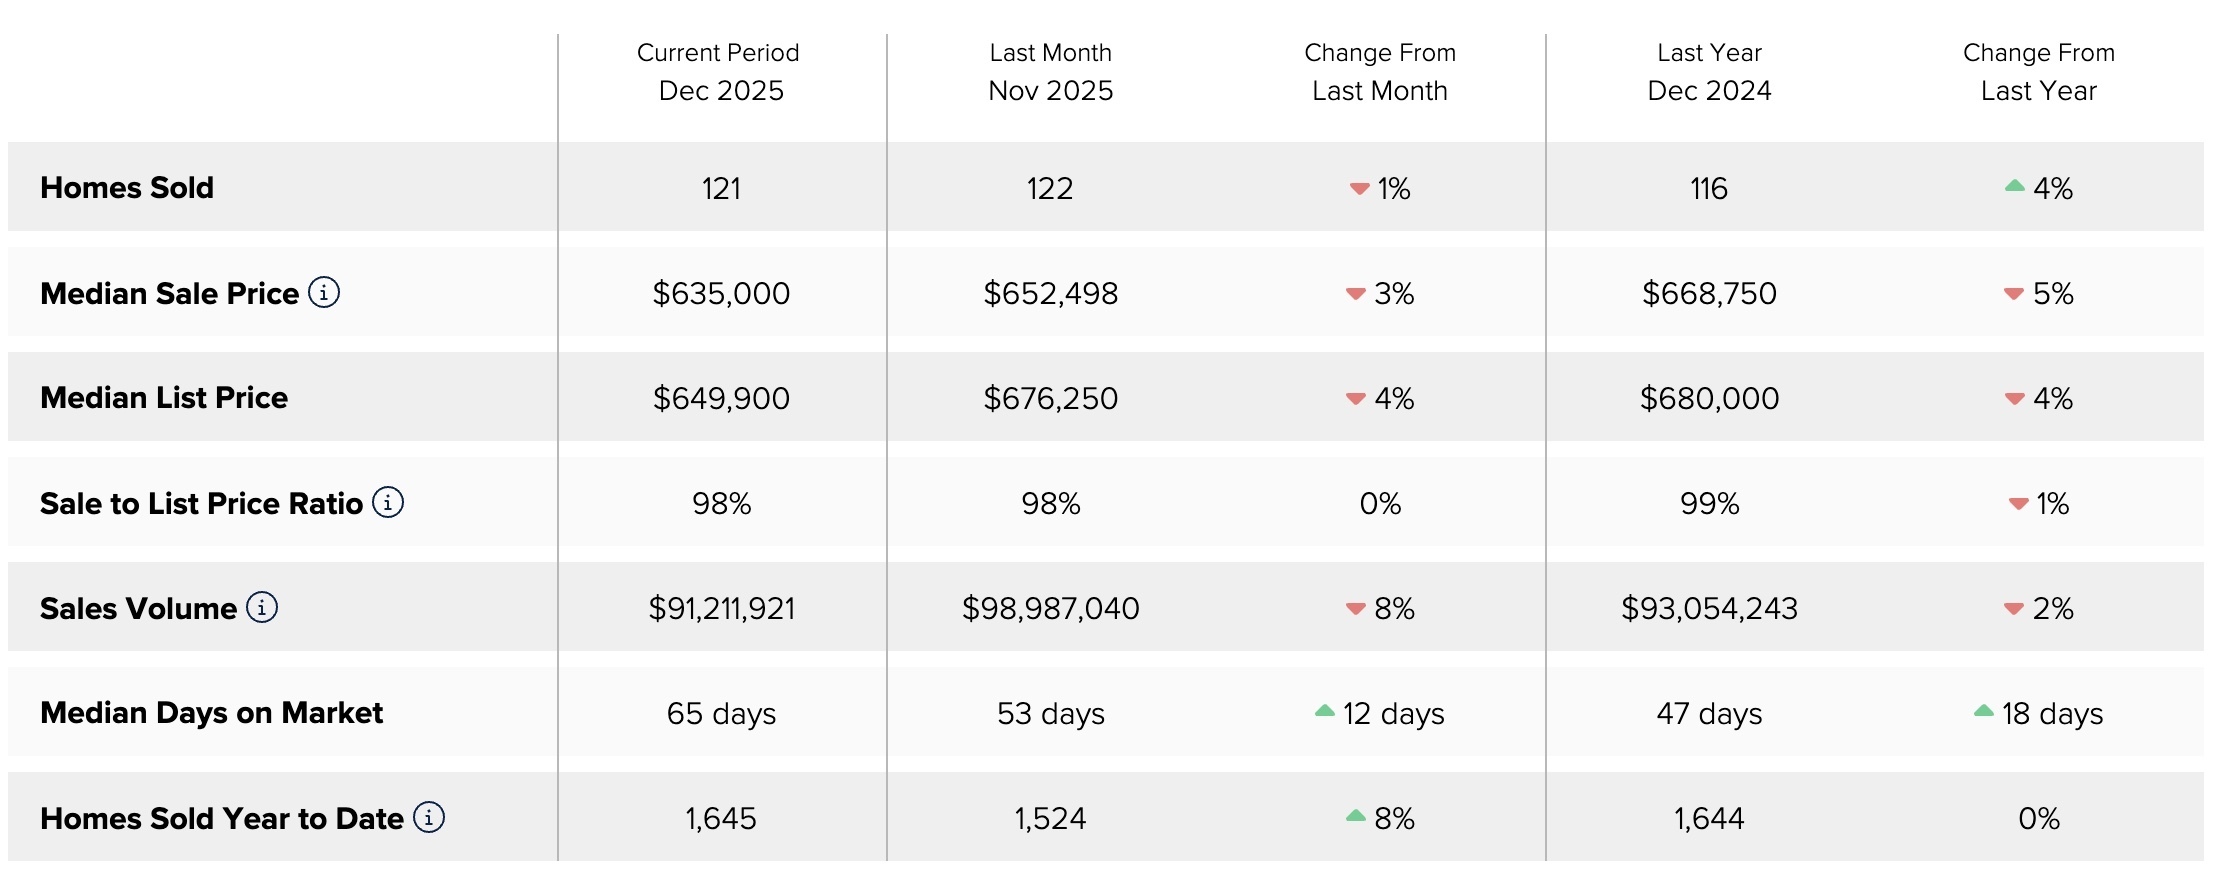Click the info icon beside Median Sale Price
This screenshot has width=2236, height=890.
click(x=324, y=292)
